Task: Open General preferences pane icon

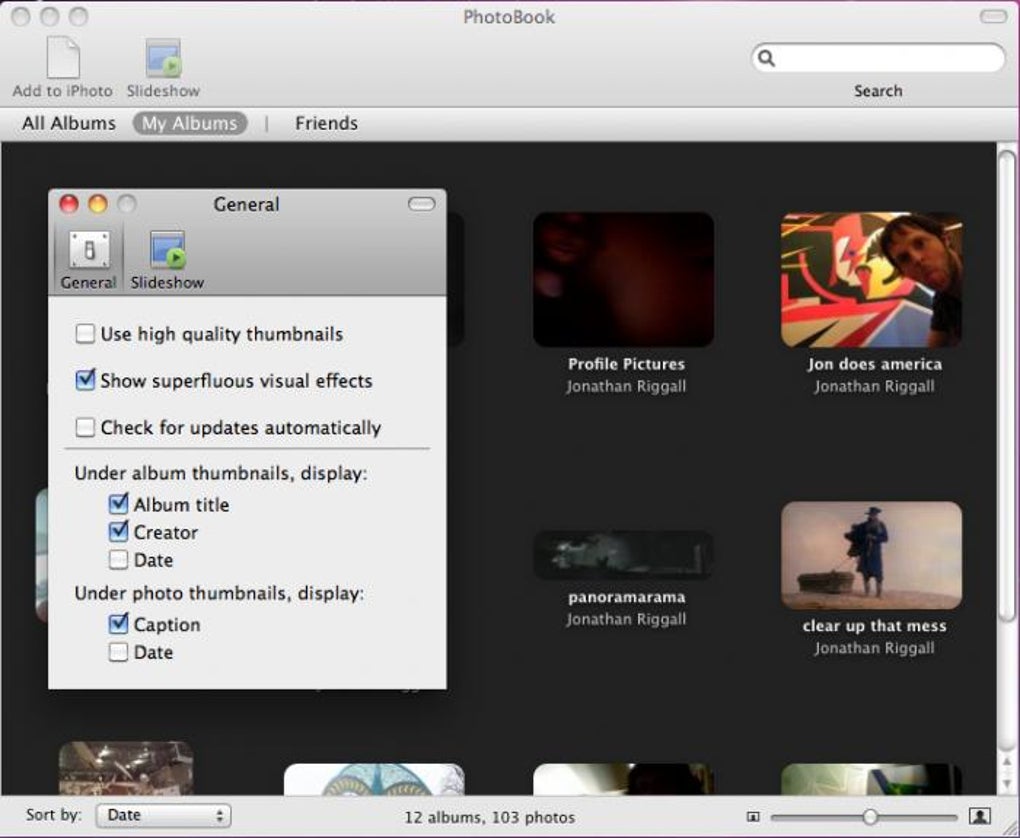Action: click(88, 251)
